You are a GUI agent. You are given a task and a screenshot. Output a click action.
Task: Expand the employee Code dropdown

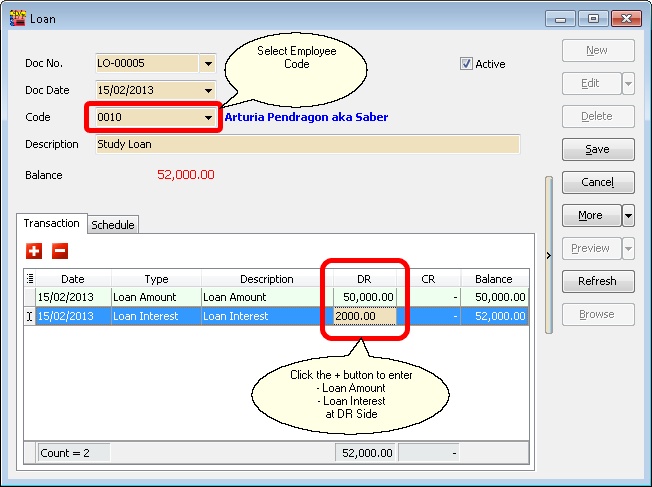(208, 118)
